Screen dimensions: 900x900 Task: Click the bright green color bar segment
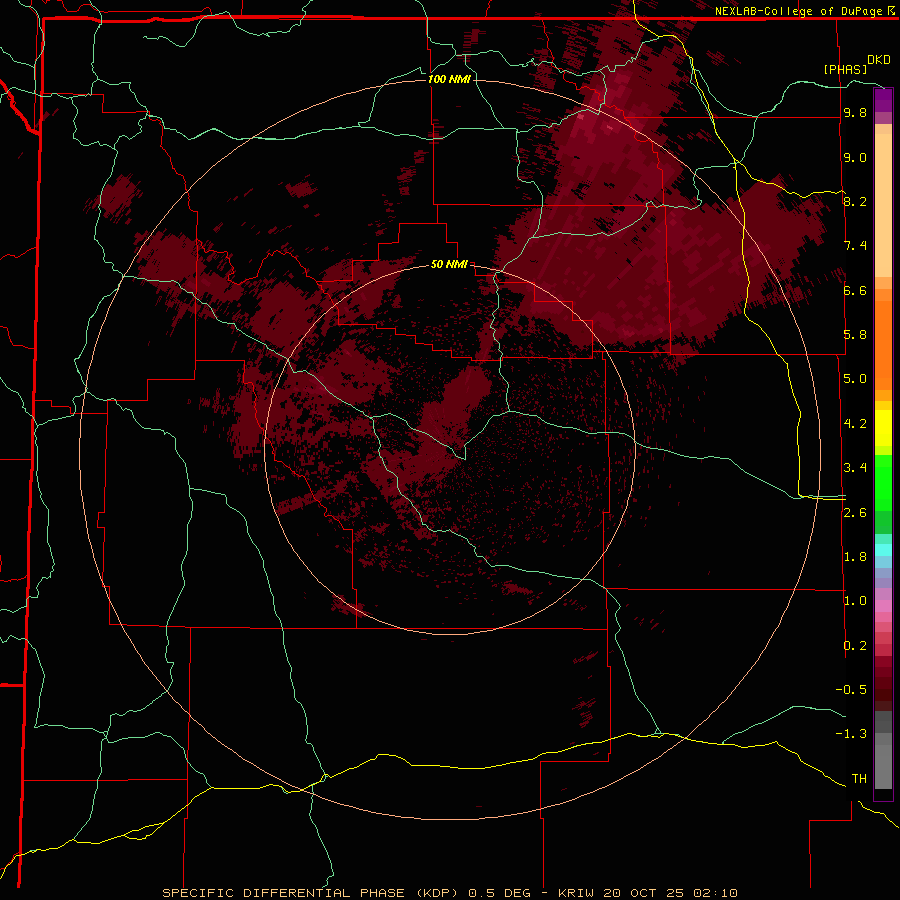coord(883,482)
